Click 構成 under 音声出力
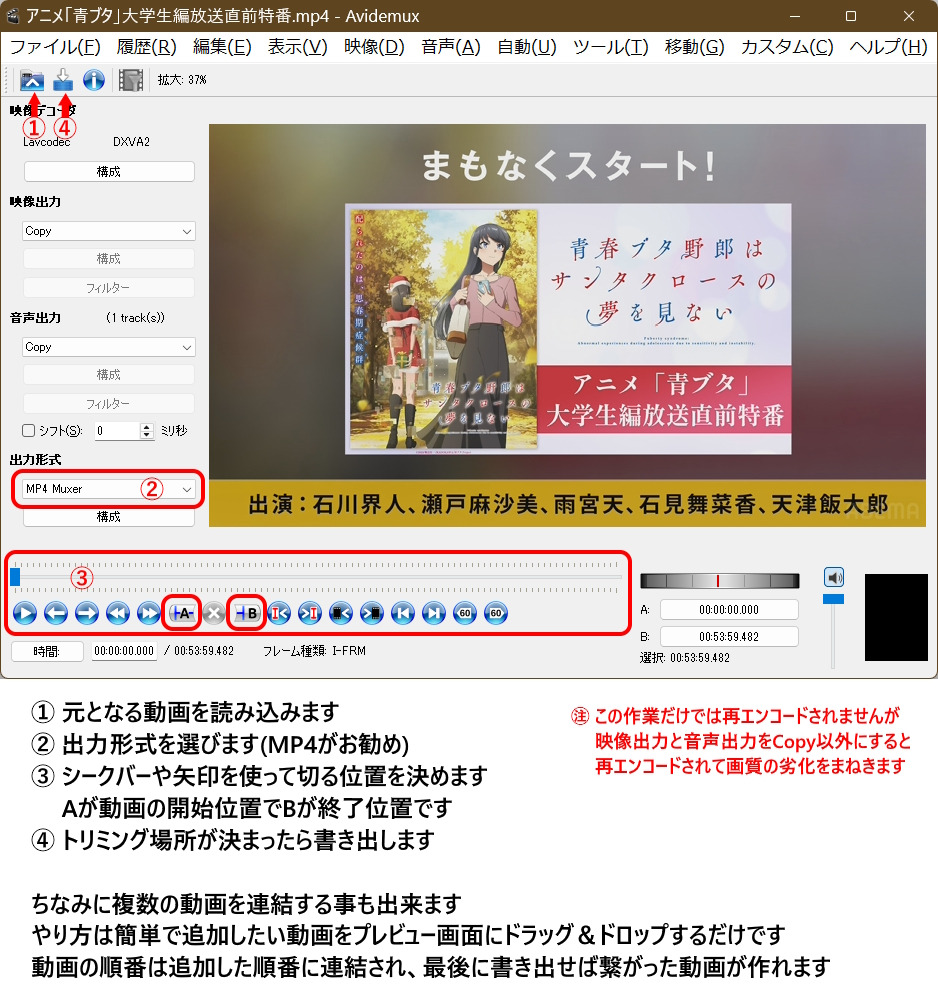Image resolution: width=938 pixels, height=1000 pixels. [109, 375]
